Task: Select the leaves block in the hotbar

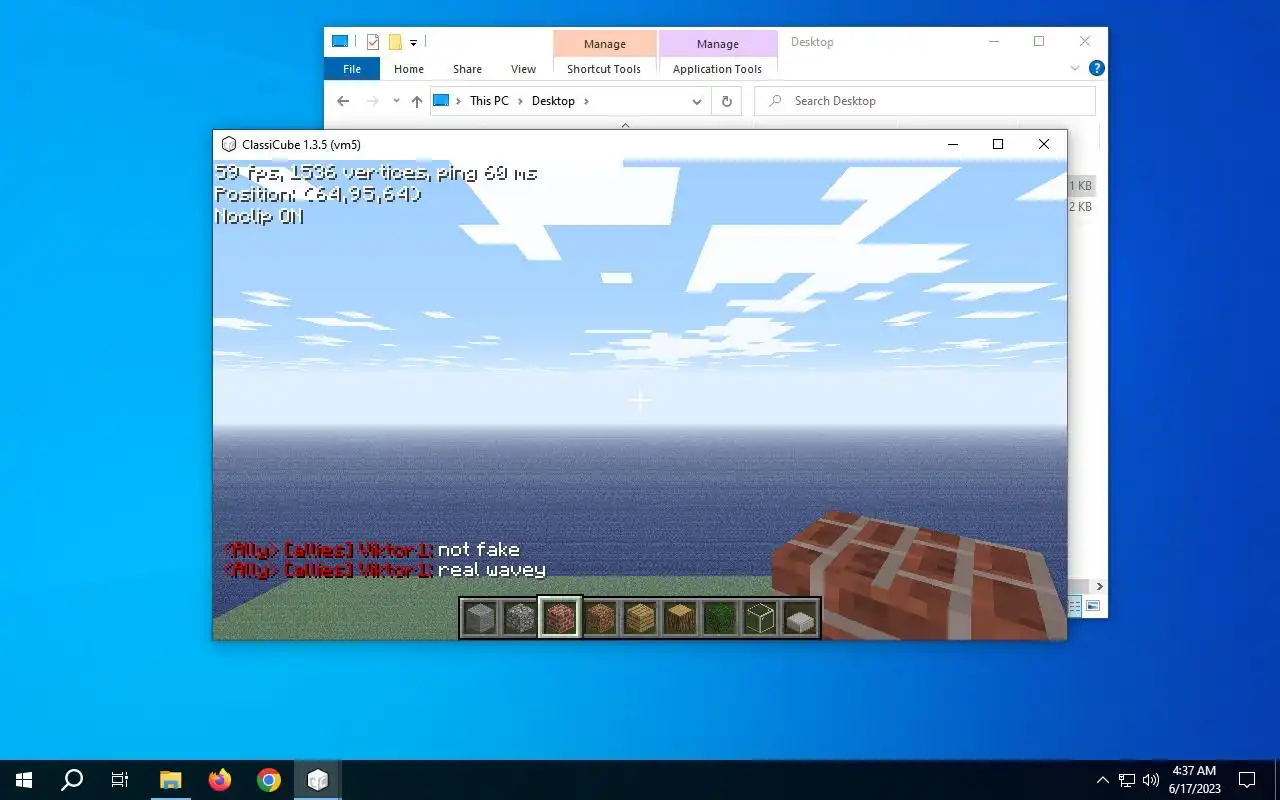Action: [x=720, y=619]
